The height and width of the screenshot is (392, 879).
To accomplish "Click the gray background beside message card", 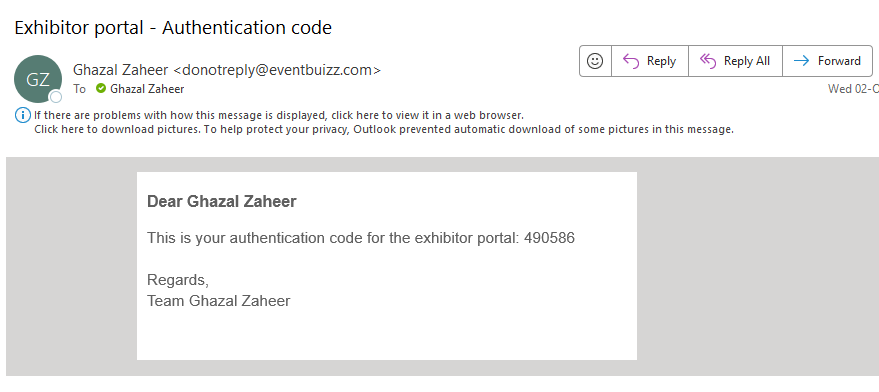I will click(757, 266).
